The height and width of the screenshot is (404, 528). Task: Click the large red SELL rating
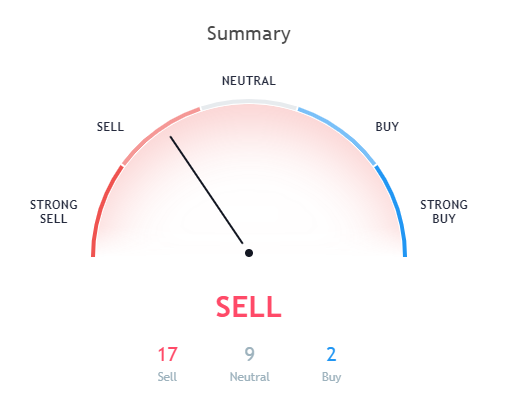pyautogui.click(x=249, y=307)
